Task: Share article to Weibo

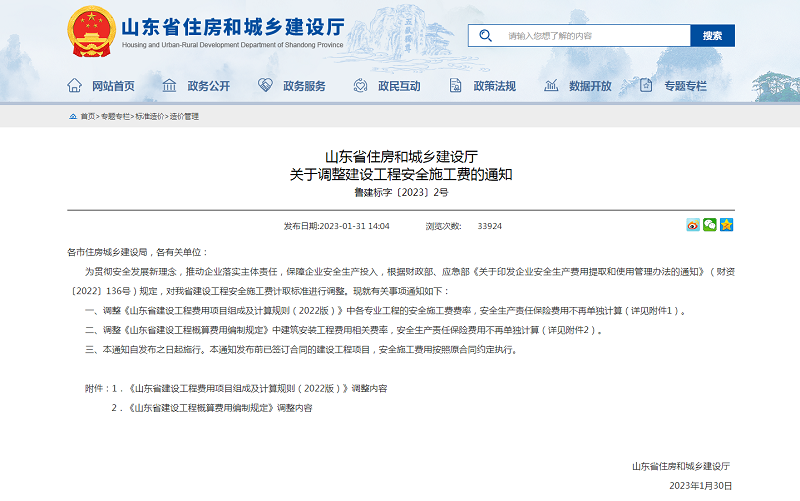Action: pos(693,224)
